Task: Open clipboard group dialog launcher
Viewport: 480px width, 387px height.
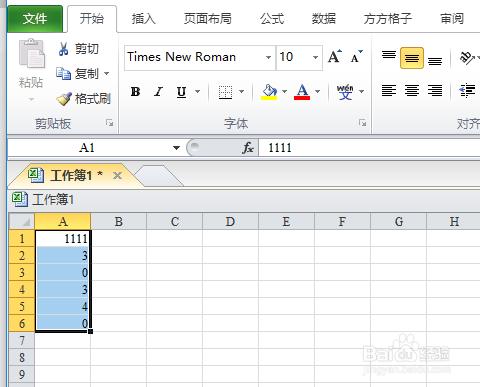Action: pos(109,123)
